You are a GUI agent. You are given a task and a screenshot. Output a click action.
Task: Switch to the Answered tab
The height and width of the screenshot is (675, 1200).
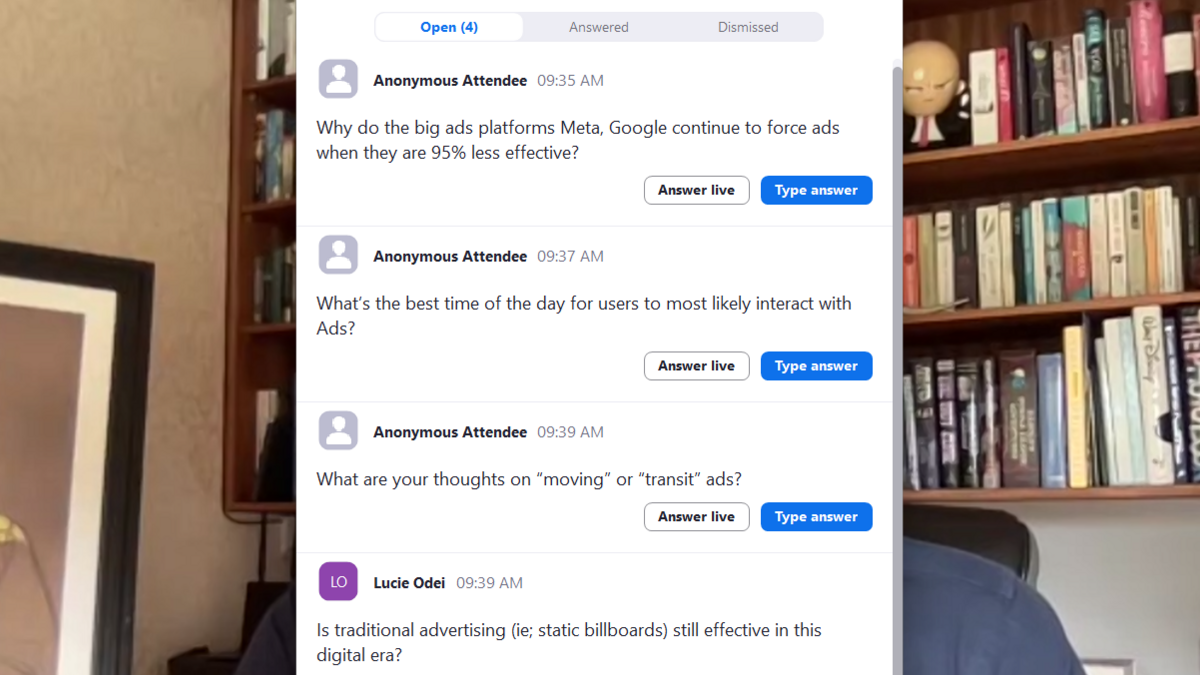[x=598, y=27]
